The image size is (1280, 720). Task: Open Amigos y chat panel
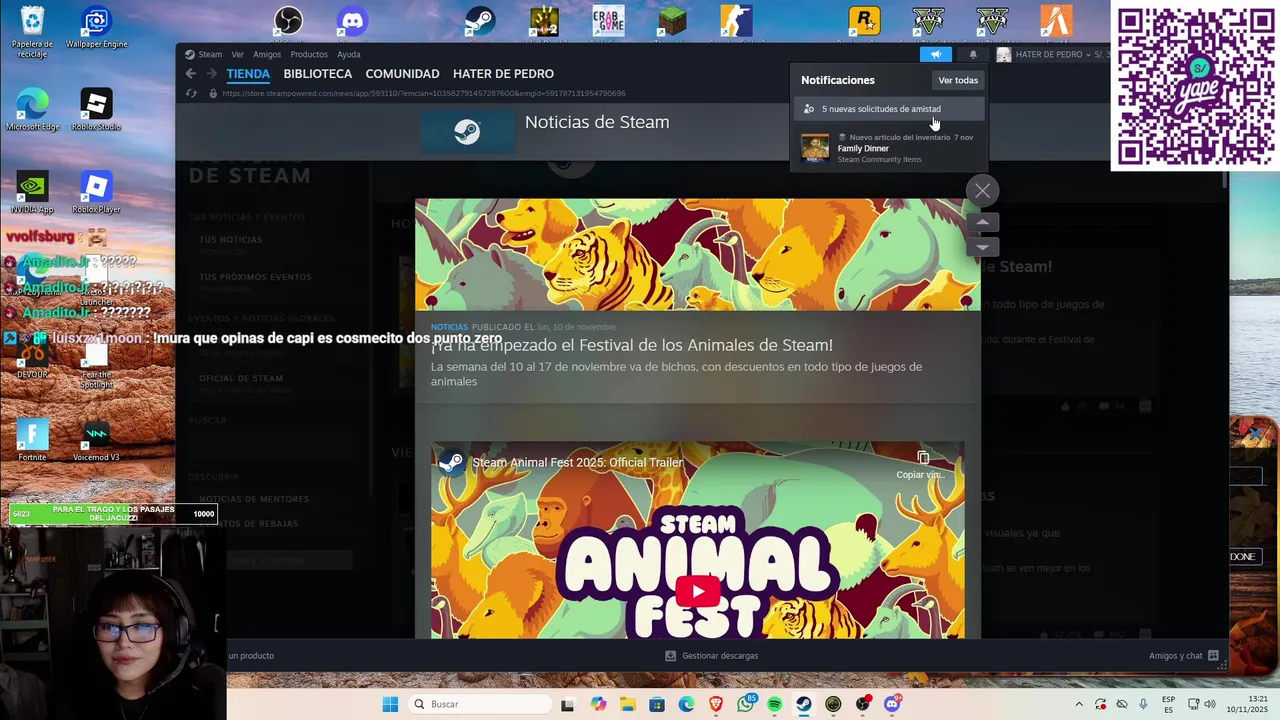[1184, 656]
